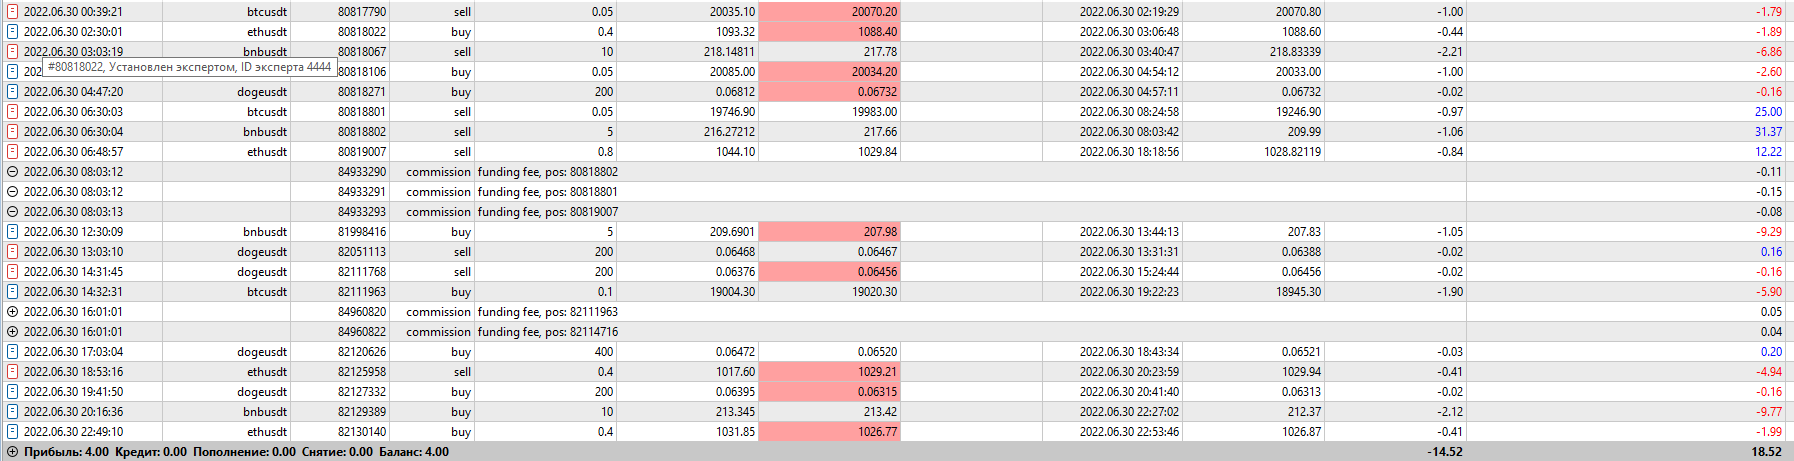The height and width of the screenshot is (461, 1794).
Task: Click the plus icon beside the Прибыль summary
Action: click(x=12, y=452)
